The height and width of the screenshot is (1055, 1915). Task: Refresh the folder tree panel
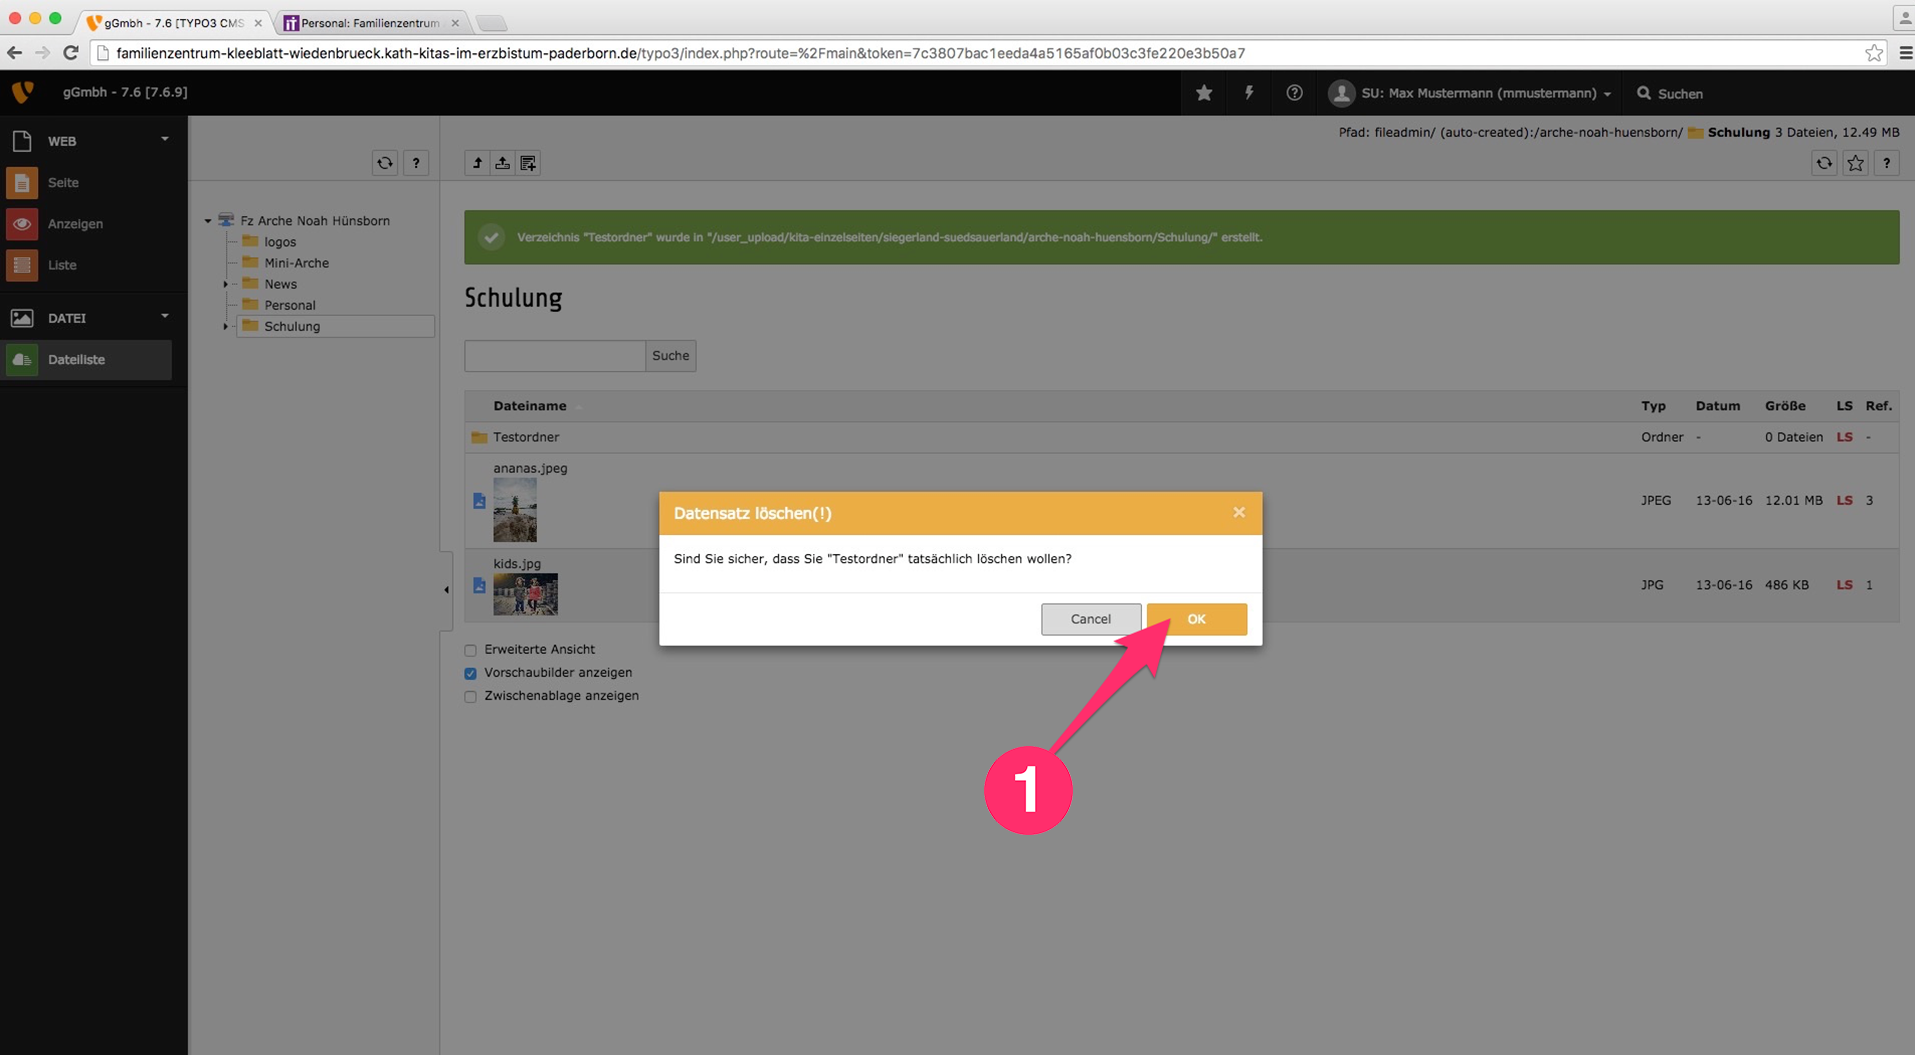tap(385, 163)
